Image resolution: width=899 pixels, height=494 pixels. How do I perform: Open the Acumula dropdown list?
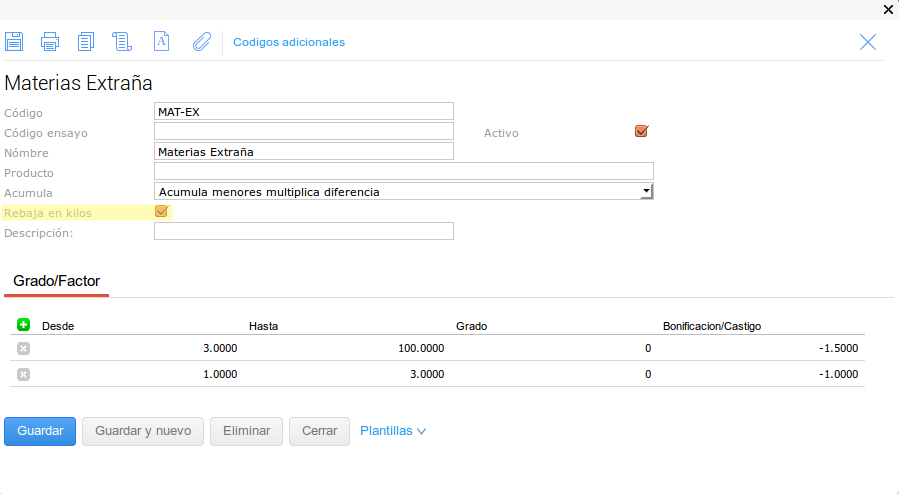[x=646, y=191]
